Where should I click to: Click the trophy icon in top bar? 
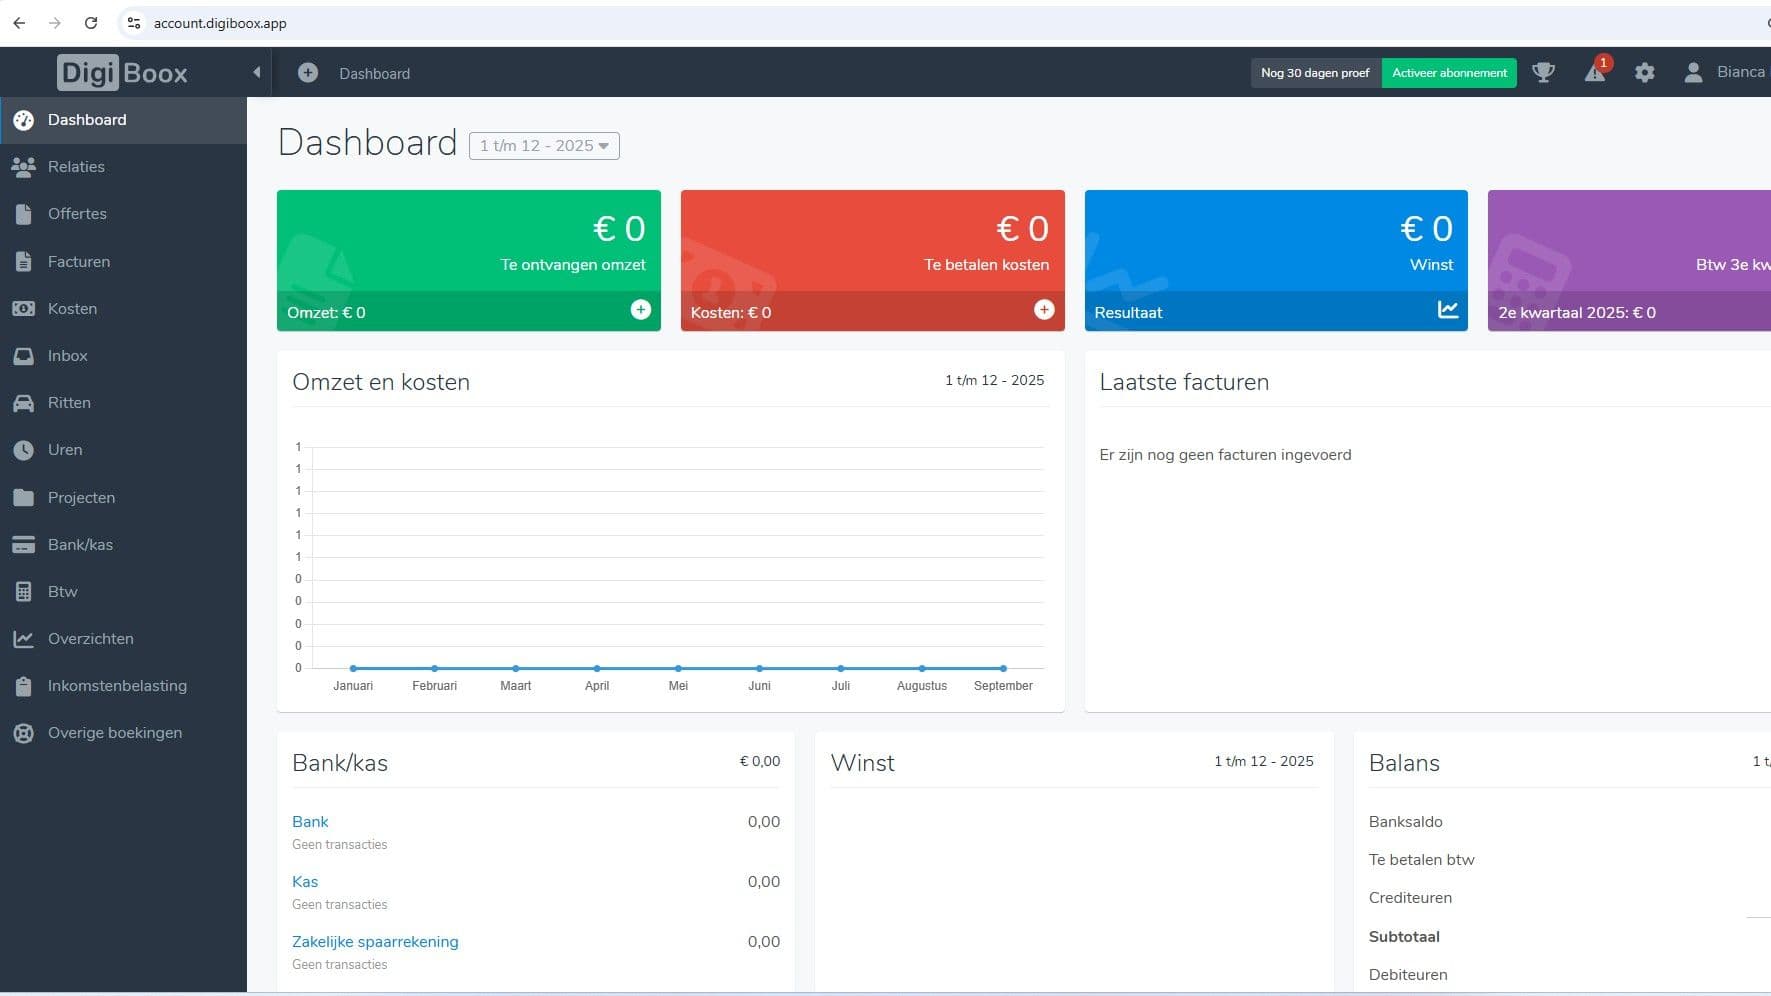[1543, 73]
